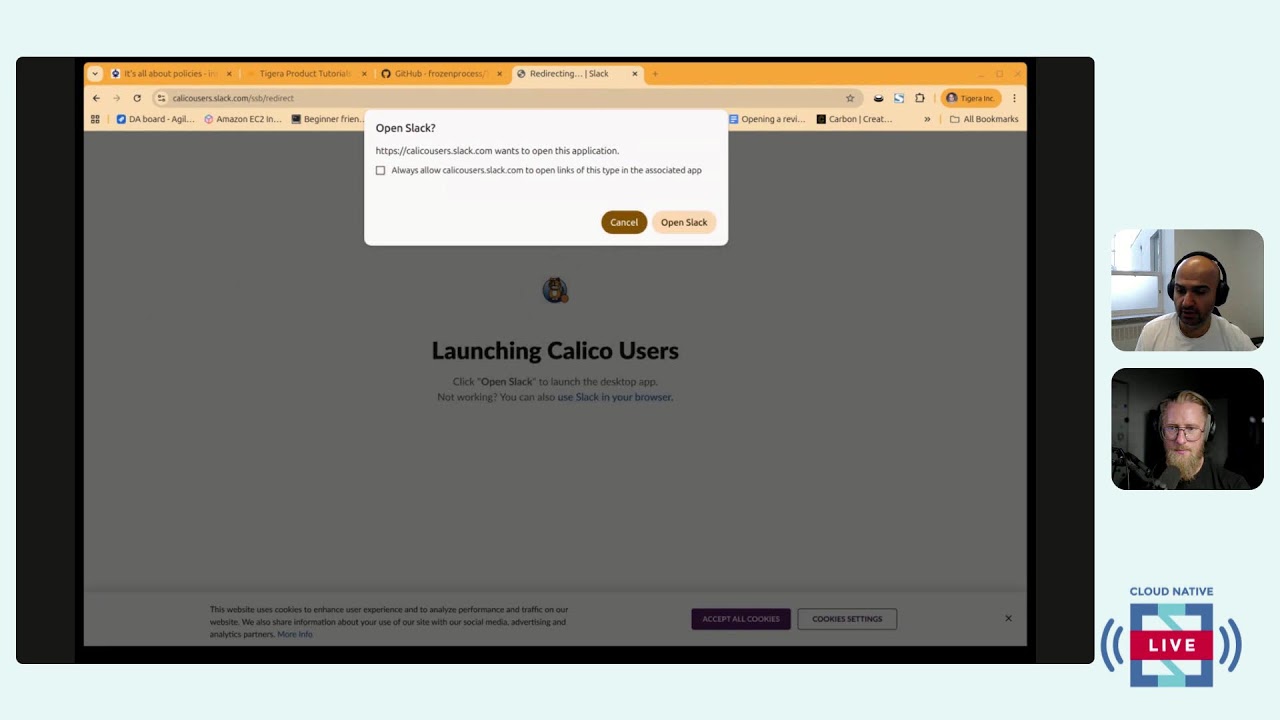The width and height of the screenshot is (1280, 720).
Task: Switch to Tigera Product Tutorials tab
Action: coord(303,73)
